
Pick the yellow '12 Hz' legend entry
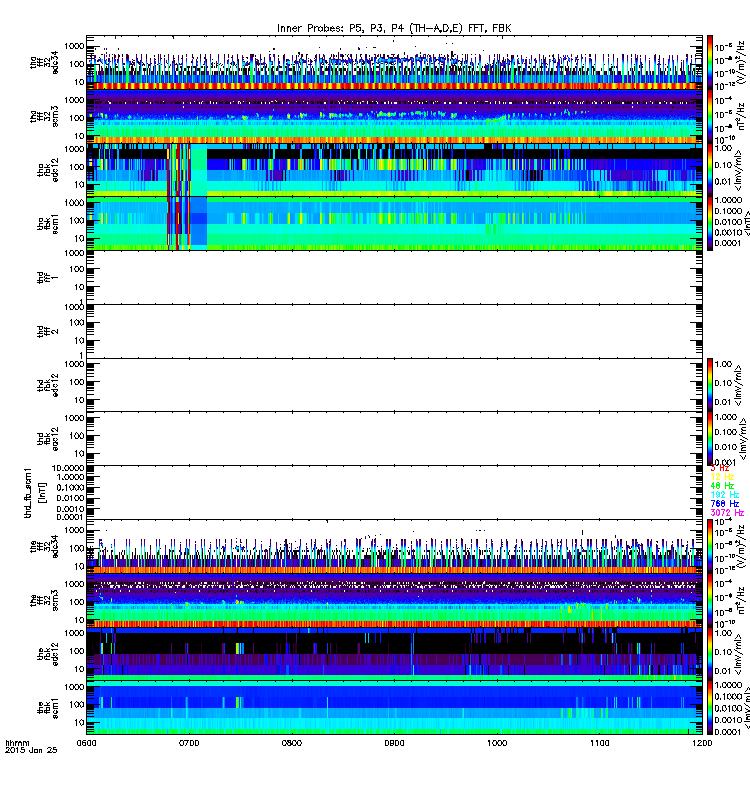point(722,477)
